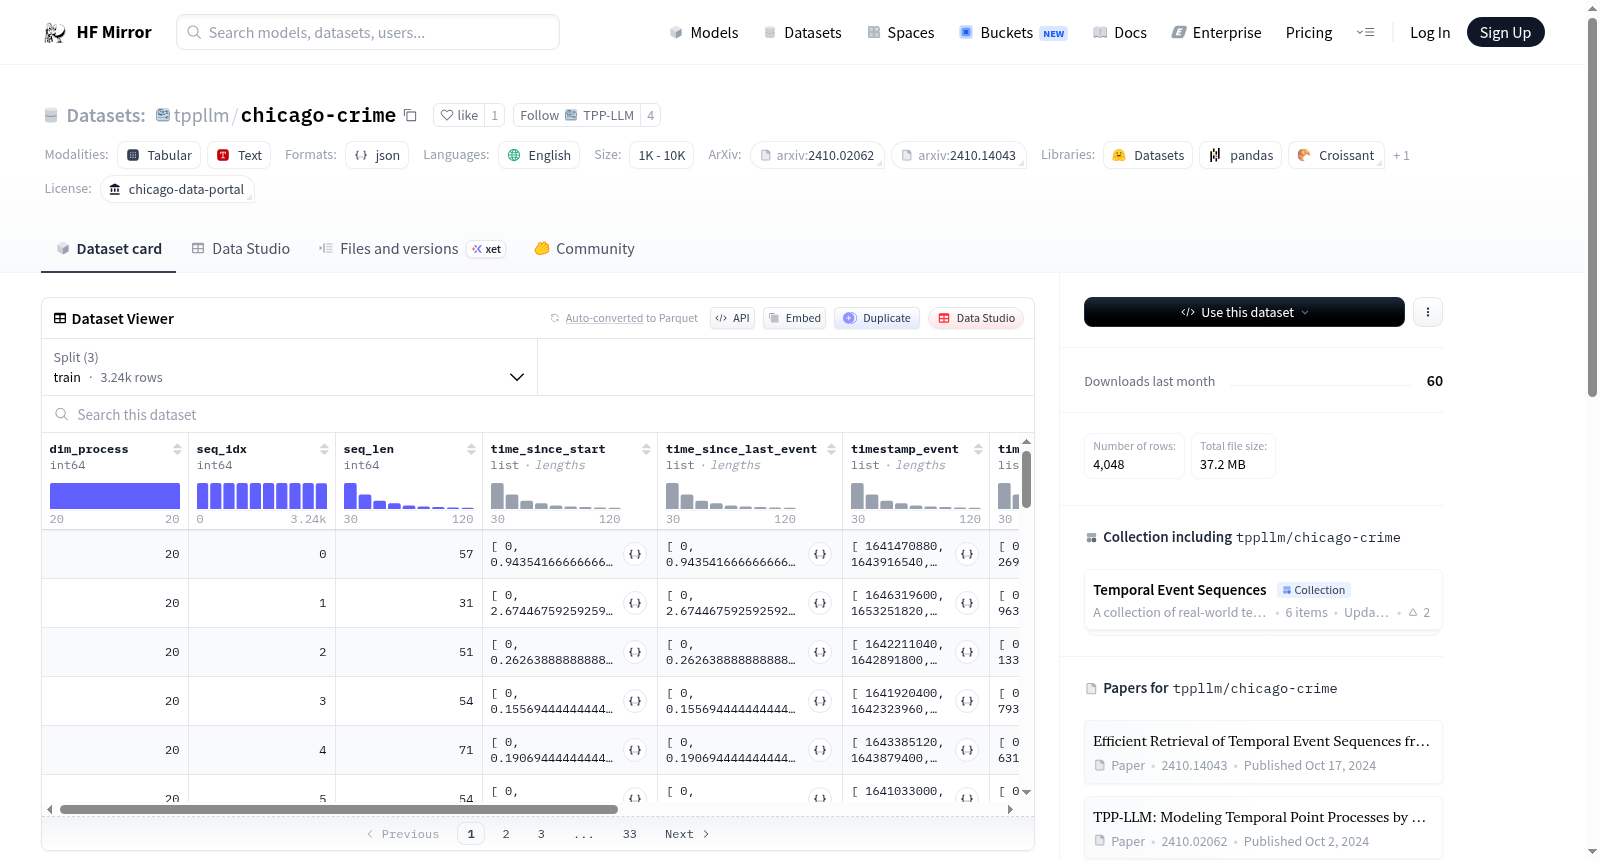Go to the Next page

(x=687, y=834)
